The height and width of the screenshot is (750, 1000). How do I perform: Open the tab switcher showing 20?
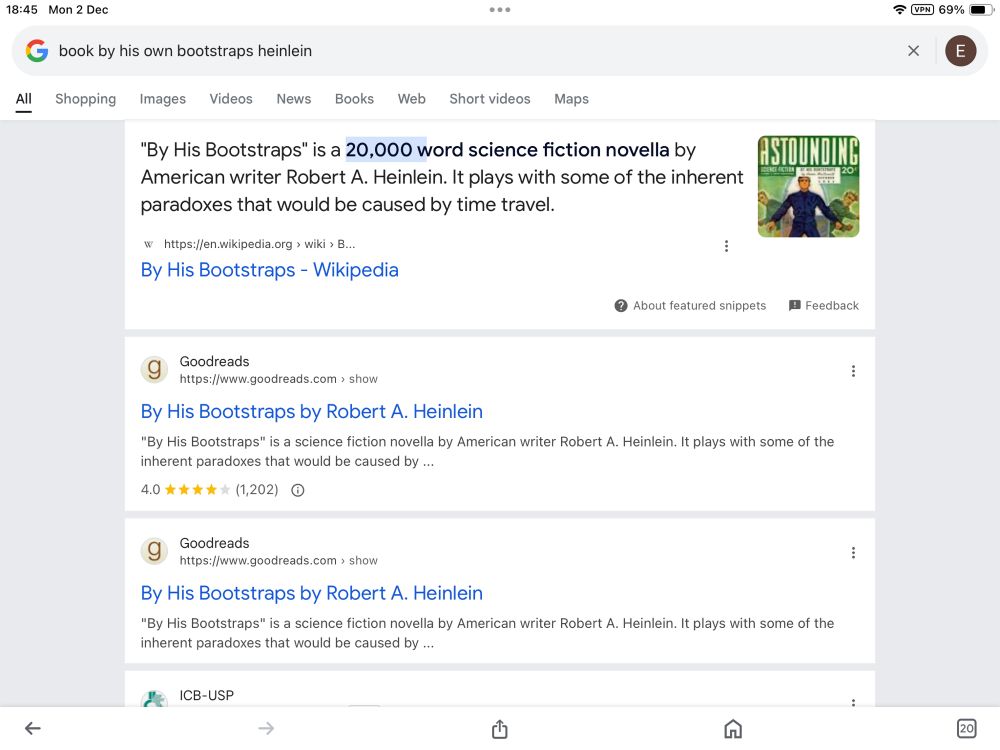[x=967, y=728]
